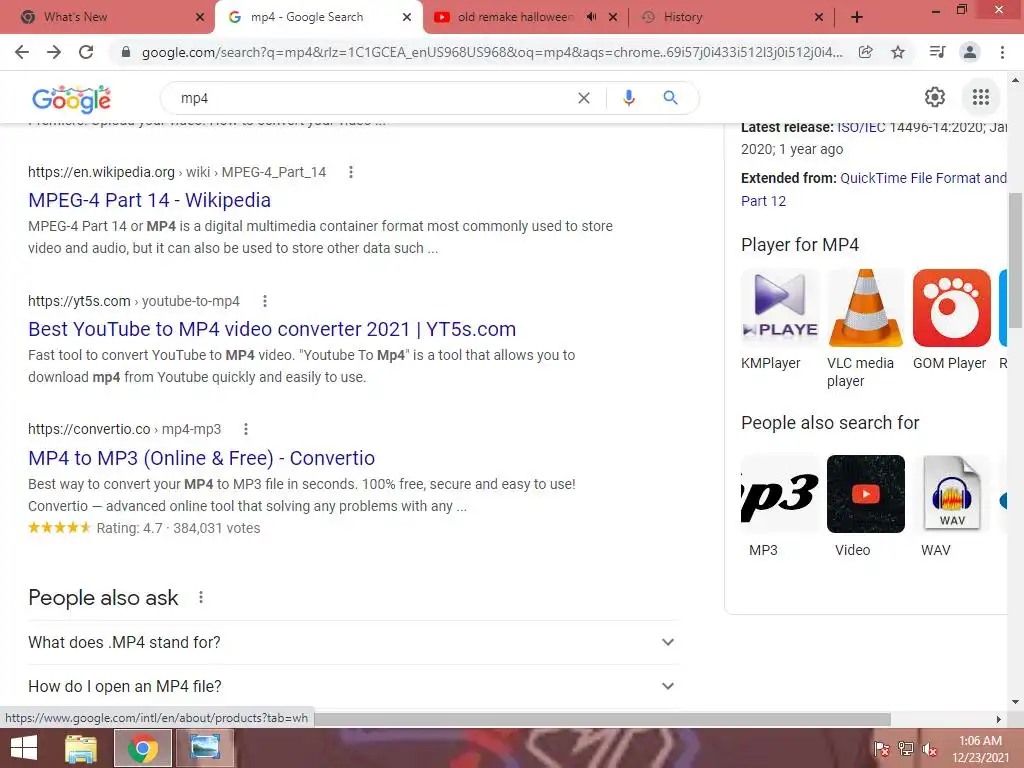Clear the search box with the X
Image resolution: width=1024 pixels, height=768 pixels.
584,98
